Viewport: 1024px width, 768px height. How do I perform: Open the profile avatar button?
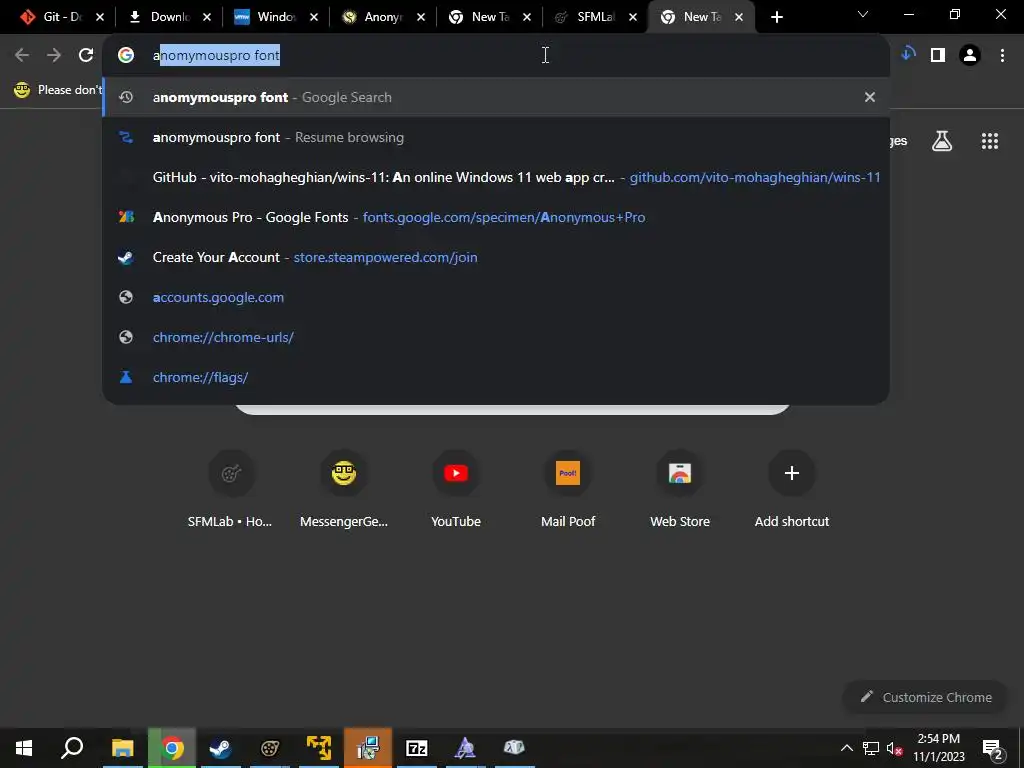(x=970, y=56)
